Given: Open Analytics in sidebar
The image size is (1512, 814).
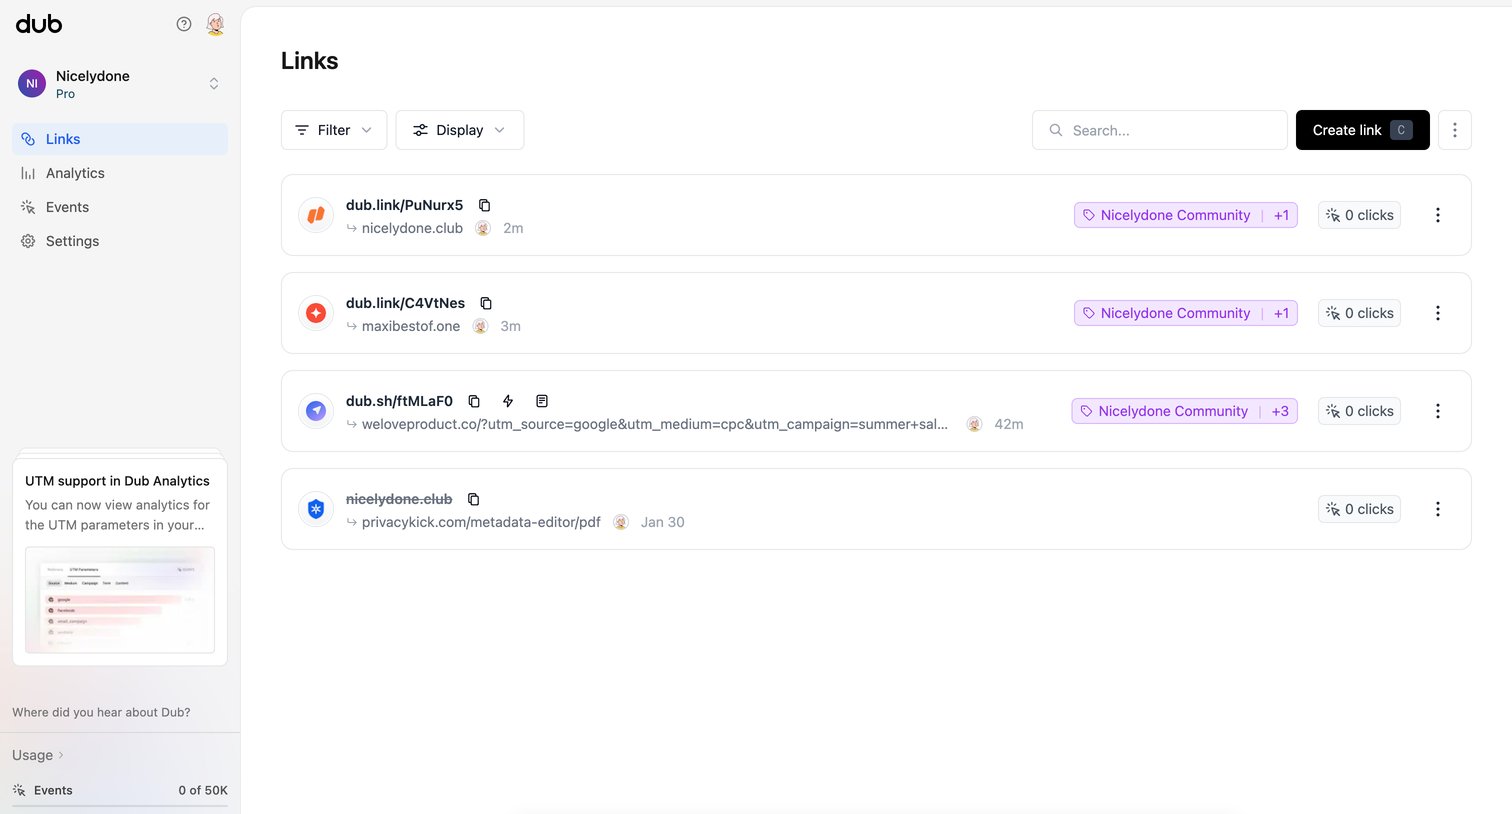Looking at the screenshot, I should pyautogui.click(x=120, y=173).
